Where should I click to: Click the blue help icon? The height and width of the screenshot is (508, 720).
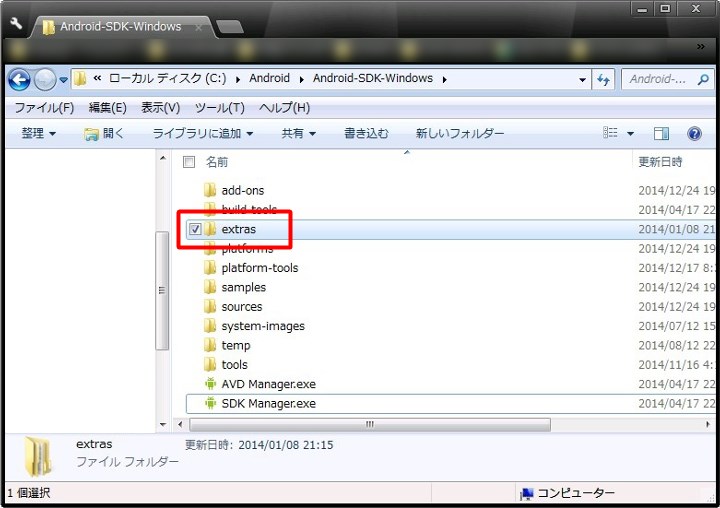pos(694,134)
